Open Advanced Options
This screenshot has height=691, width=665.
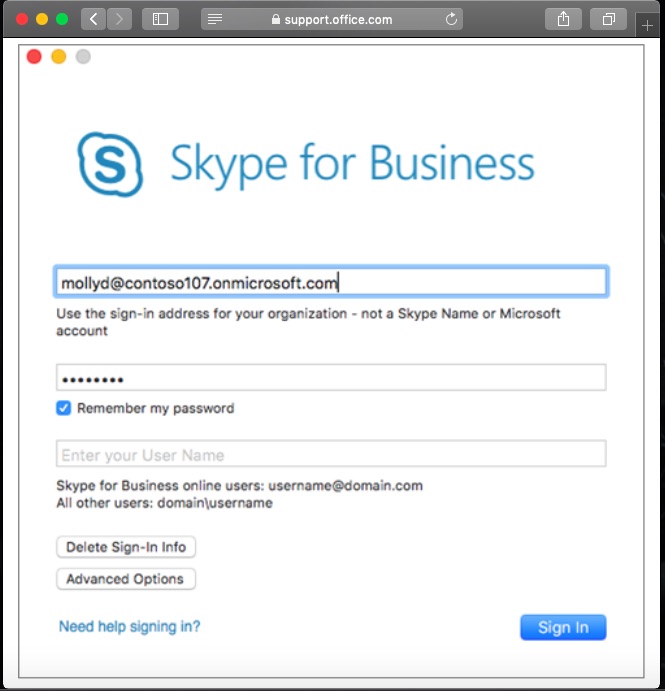126,579
